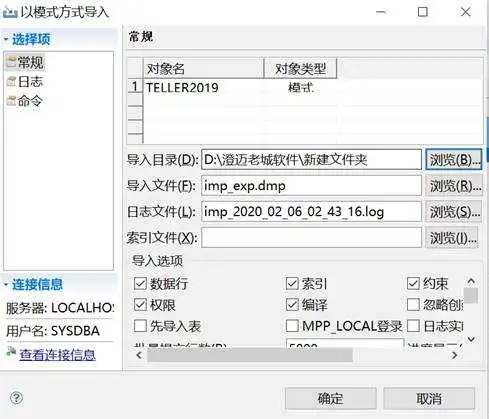Click 浏览(S) to choose log file

tap(454, 211)
